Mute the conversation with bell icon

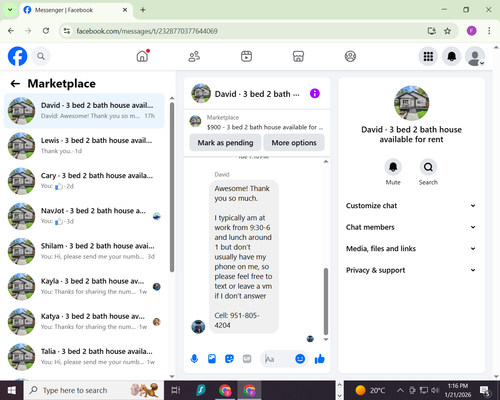(393, 167)
